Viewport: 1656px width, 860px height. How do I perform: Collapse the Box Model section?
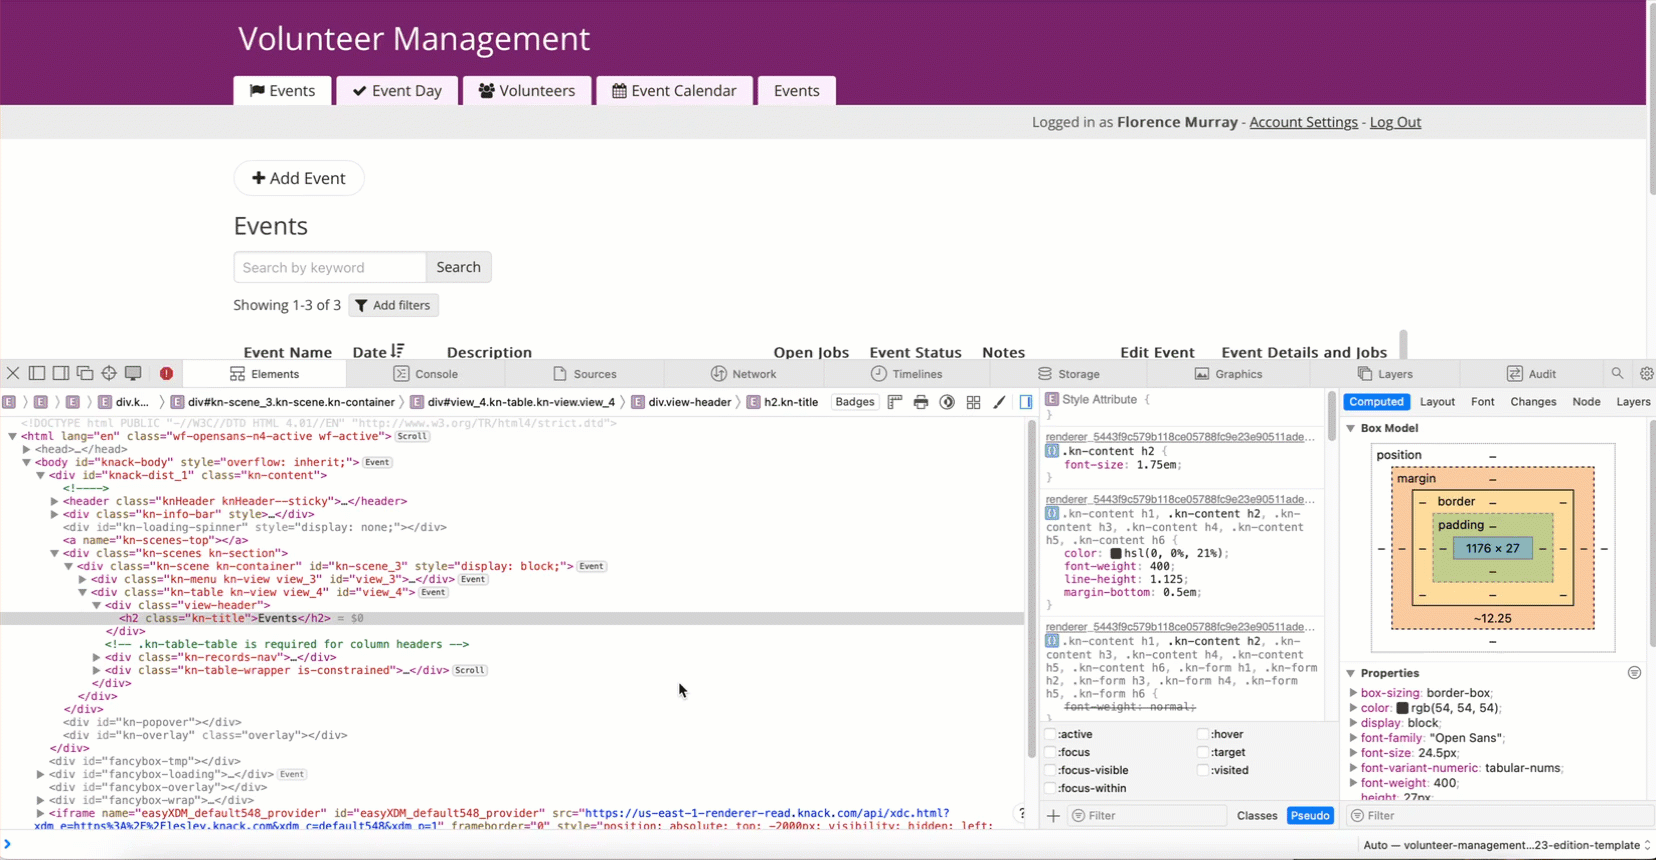click(x=1351, y=428)
